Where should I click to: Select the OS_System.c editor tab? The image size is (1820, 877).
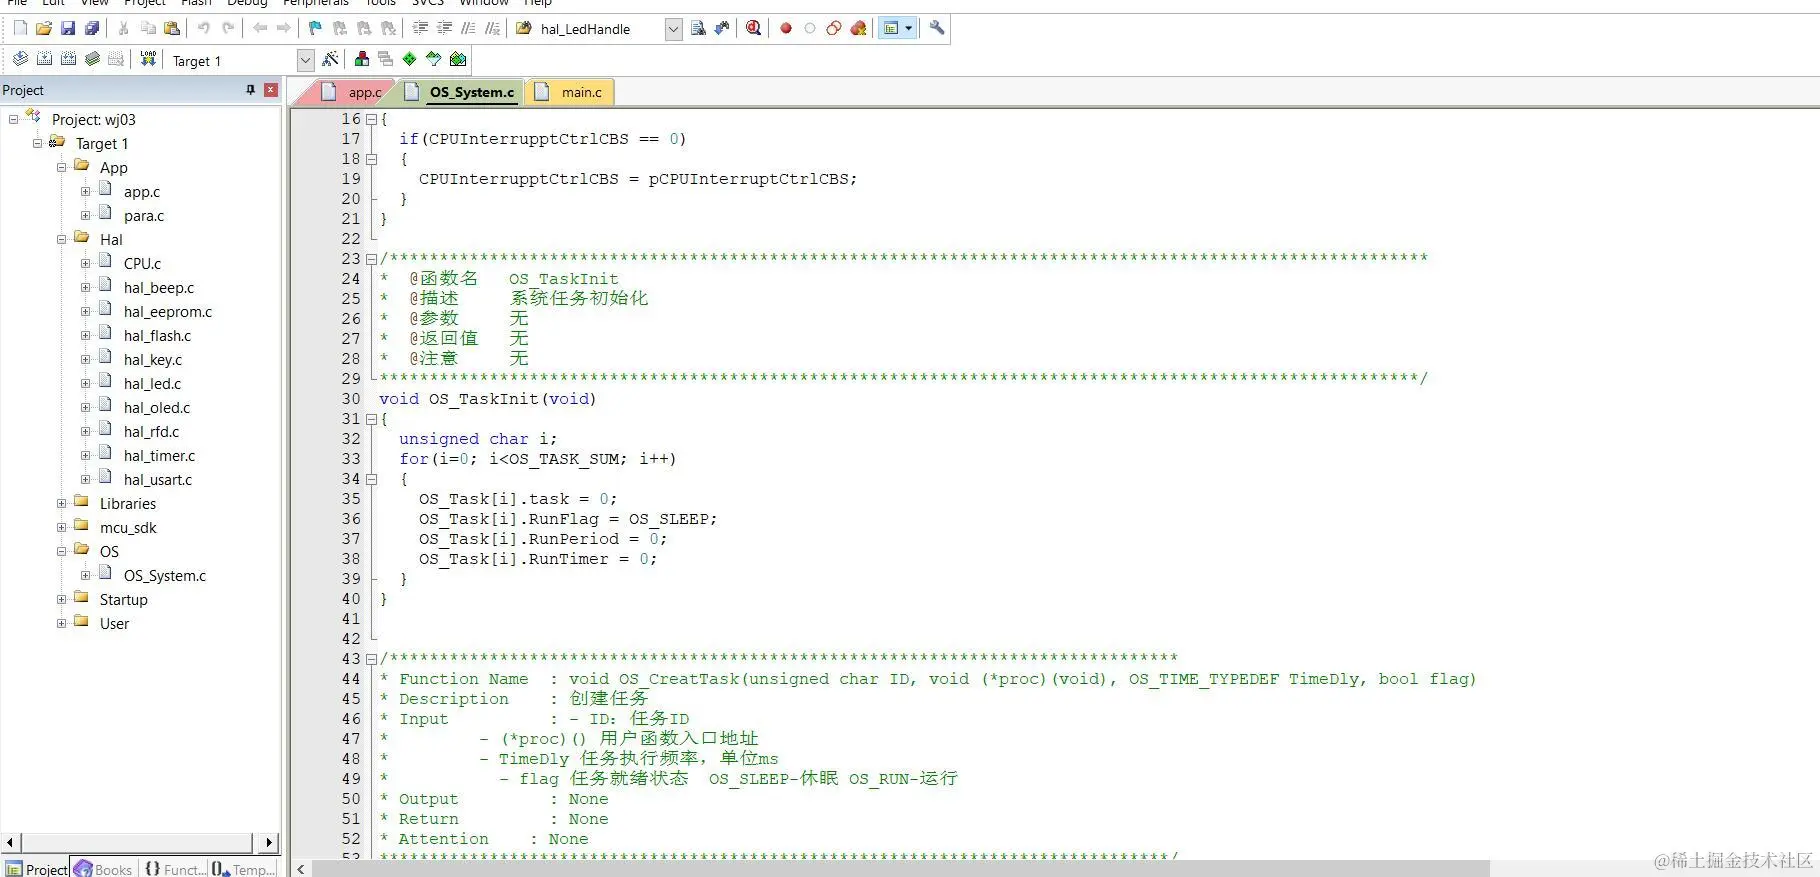click(x=461, y=92)
